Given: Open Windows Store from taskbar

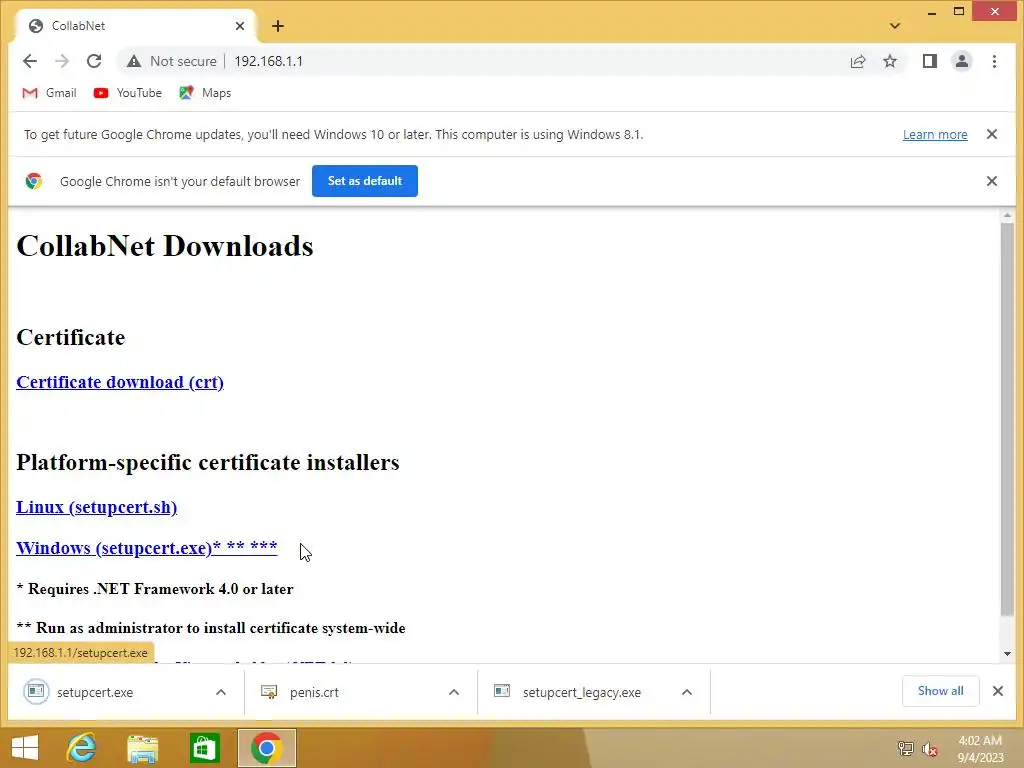Looking at the screenshot, I should [204, 748].
